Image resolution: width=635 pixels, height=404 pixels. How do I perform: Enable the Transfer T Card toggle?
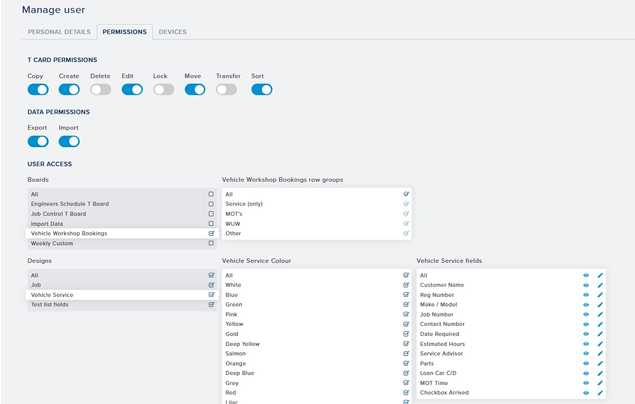(227, 89)
